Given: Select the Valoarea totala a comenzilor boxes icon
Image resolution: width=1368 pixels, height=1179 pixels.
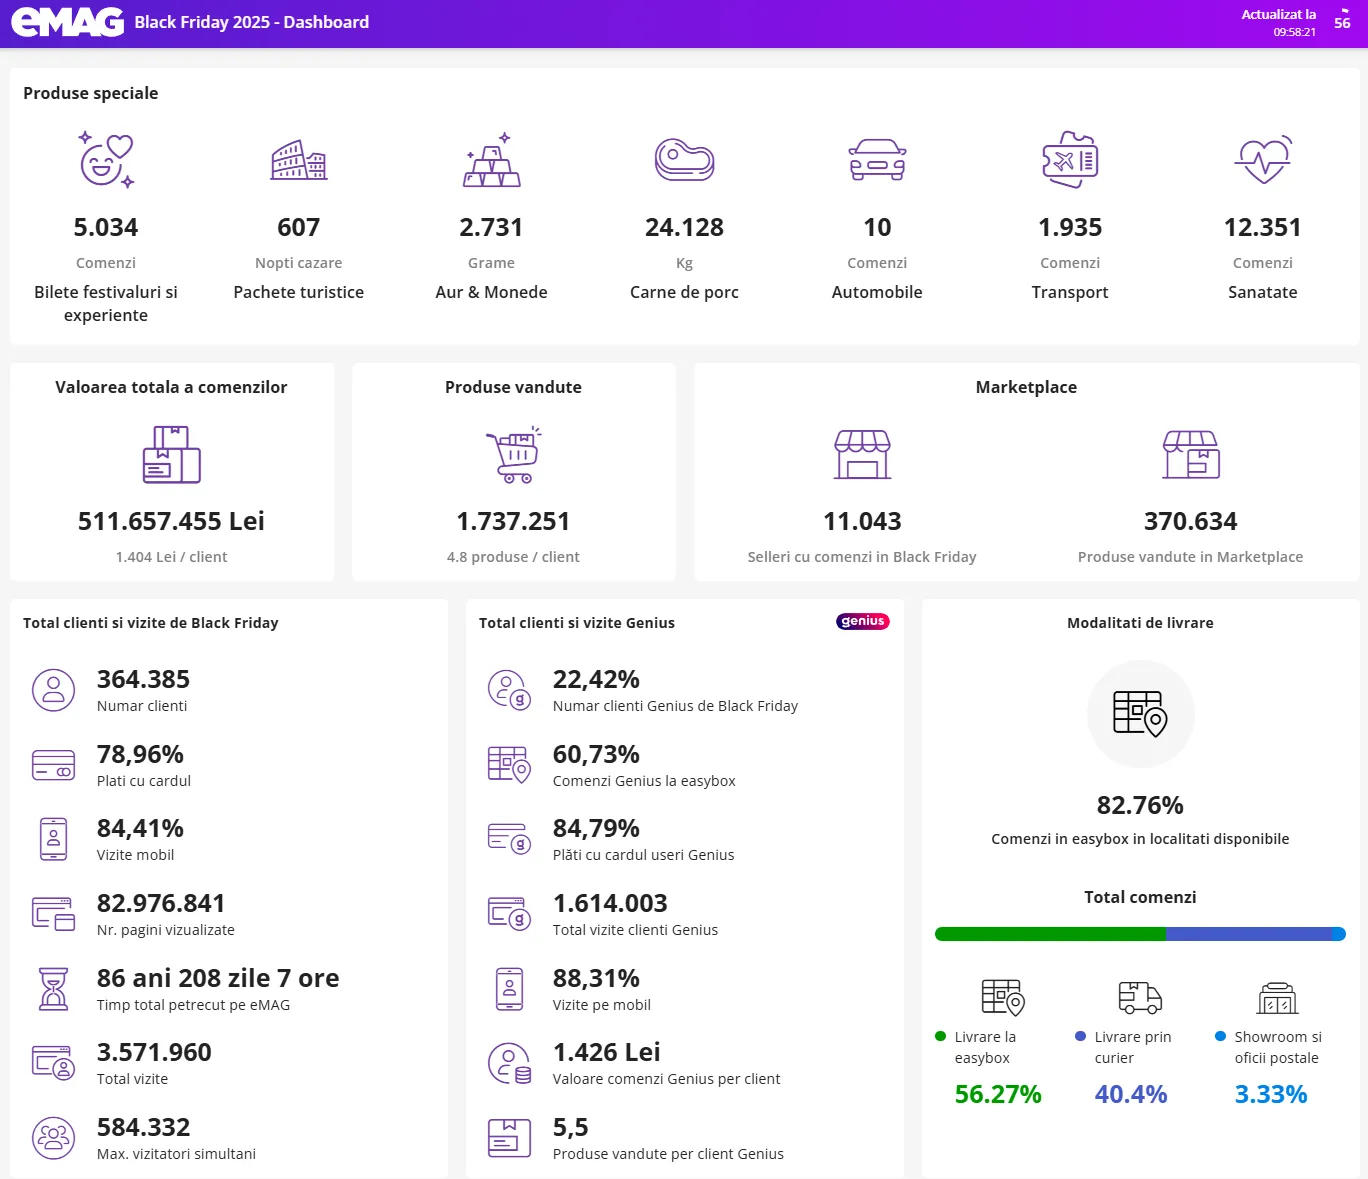Looking at the screenshot, I should click(171, 455).
